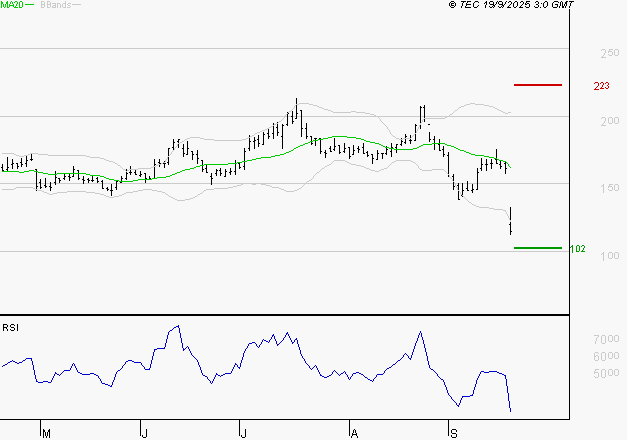Screen dimensions: 627x440
Task: Click the 200 price axis label
Action: point(610,121)
